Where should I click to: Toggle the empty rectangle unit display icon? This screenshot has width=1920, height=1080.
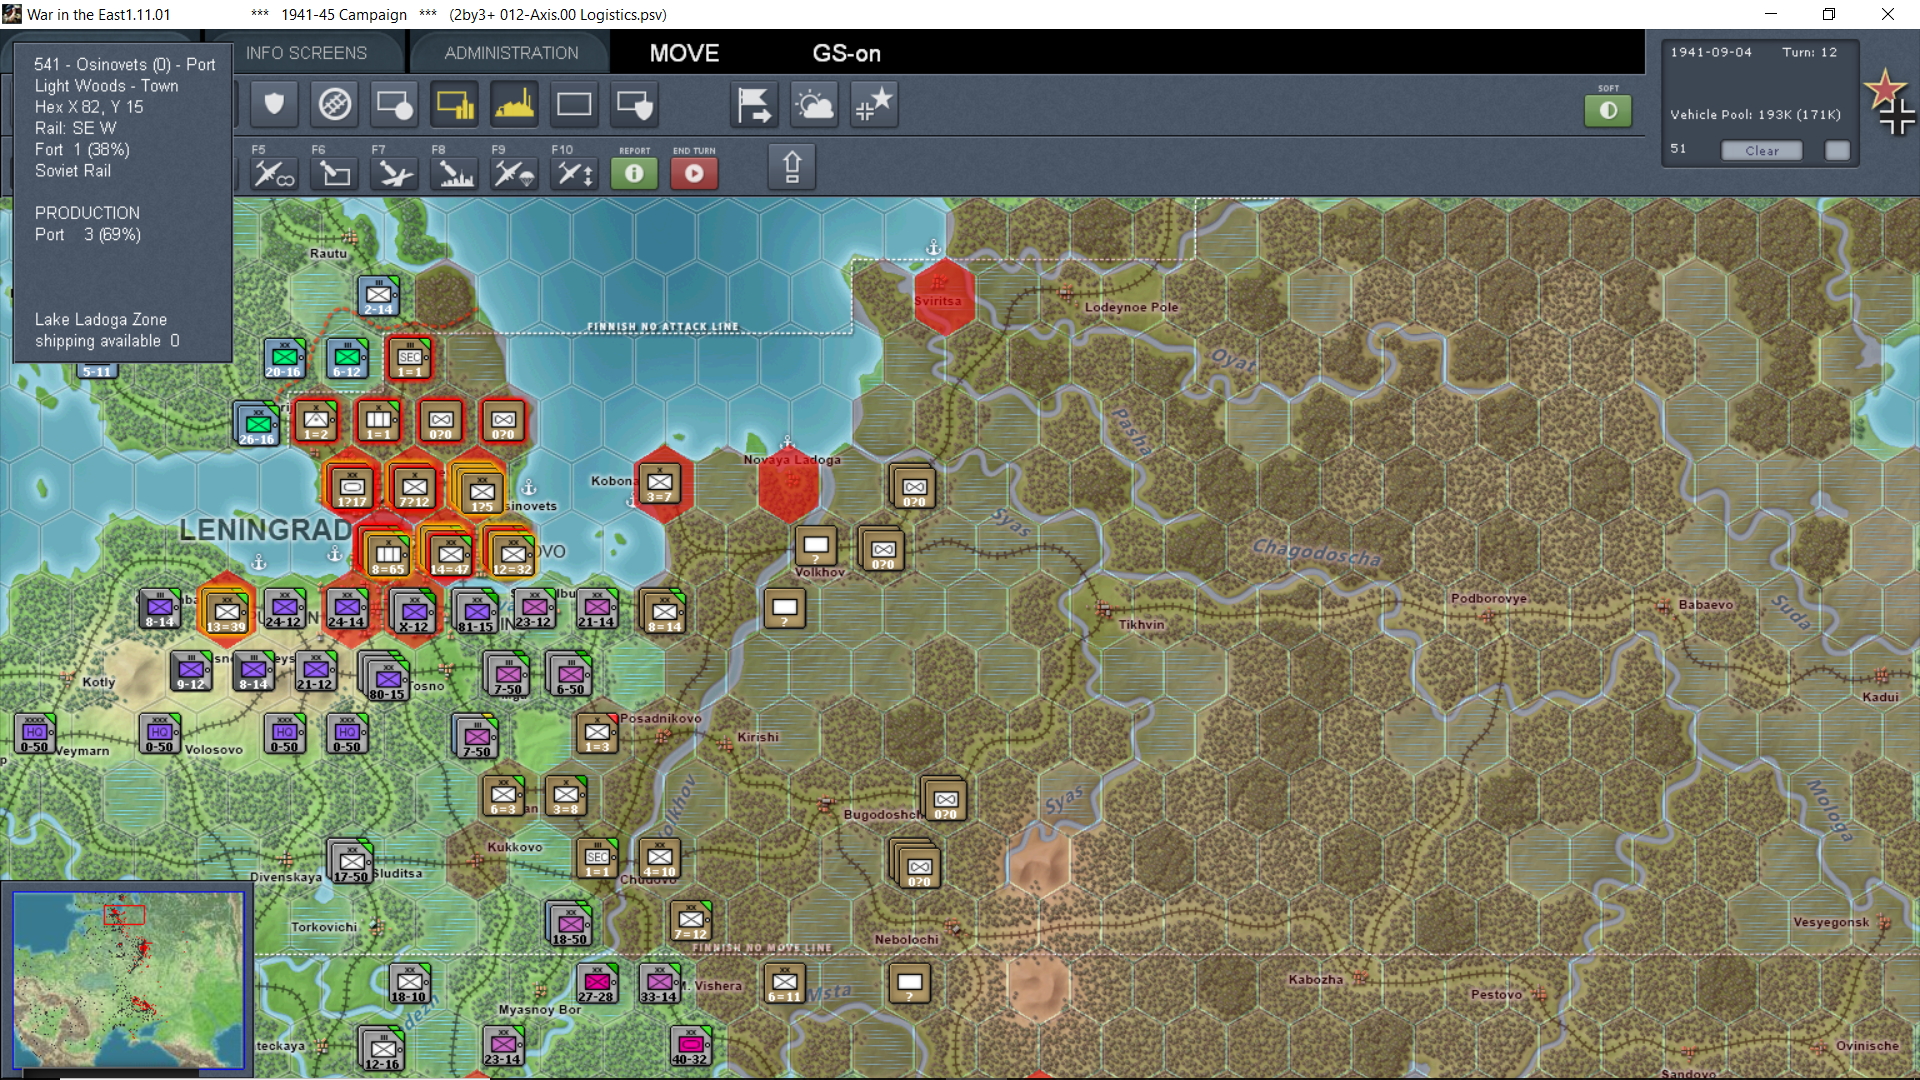tap(574, 105)
